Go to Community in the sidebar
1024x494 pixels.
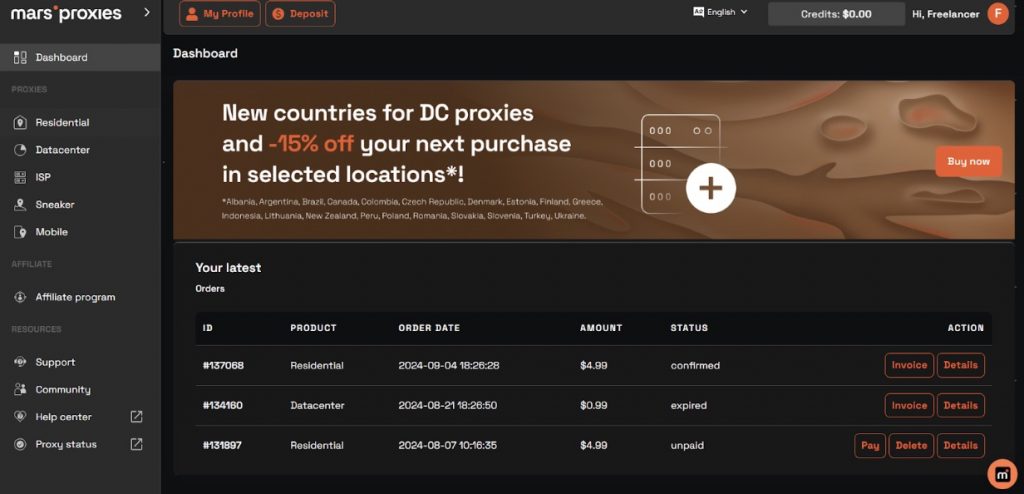click(x=62, y=390)
